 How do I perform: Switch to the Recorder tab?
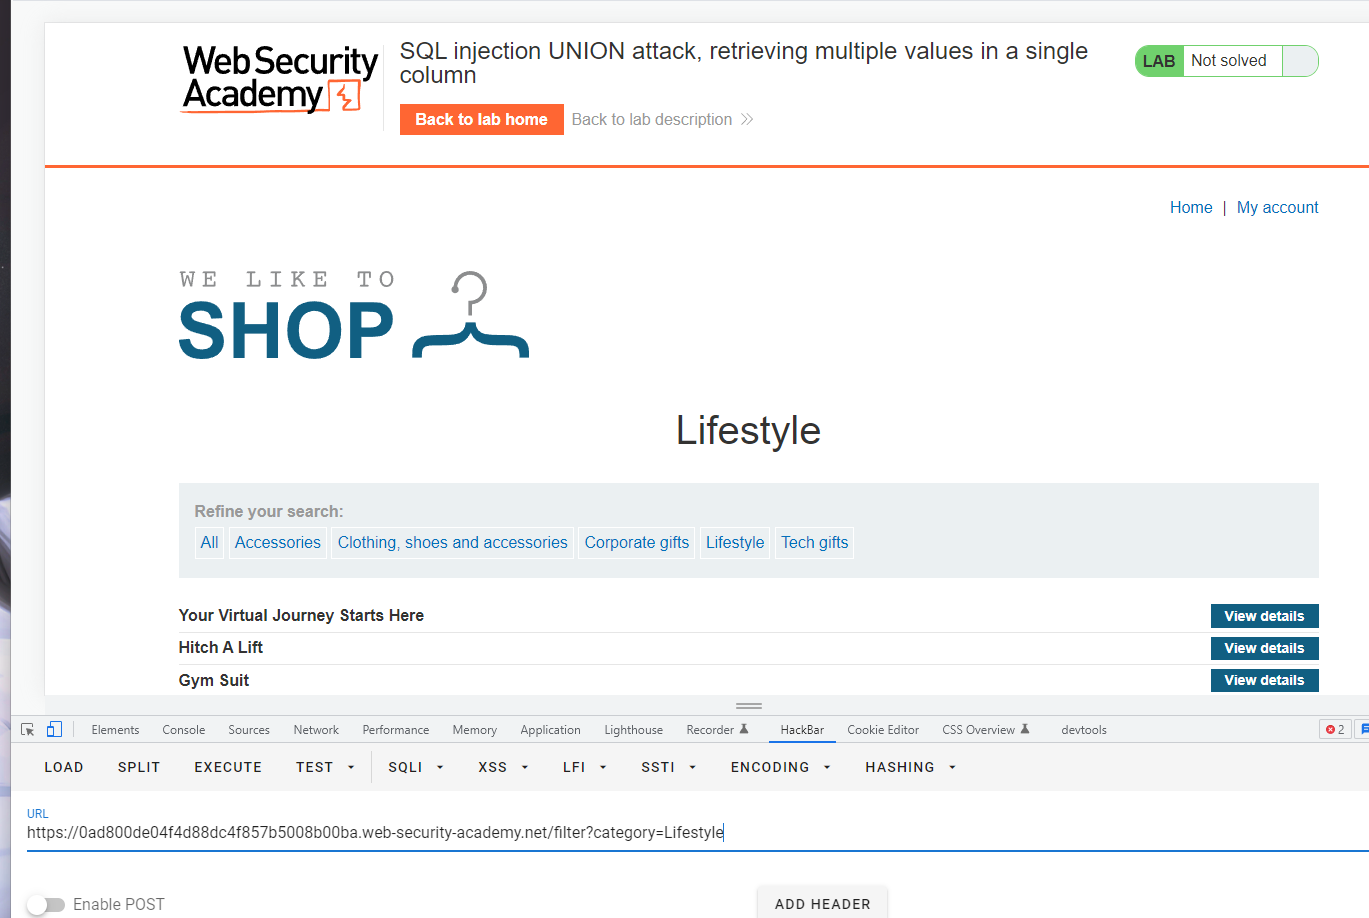pos(717,730)
